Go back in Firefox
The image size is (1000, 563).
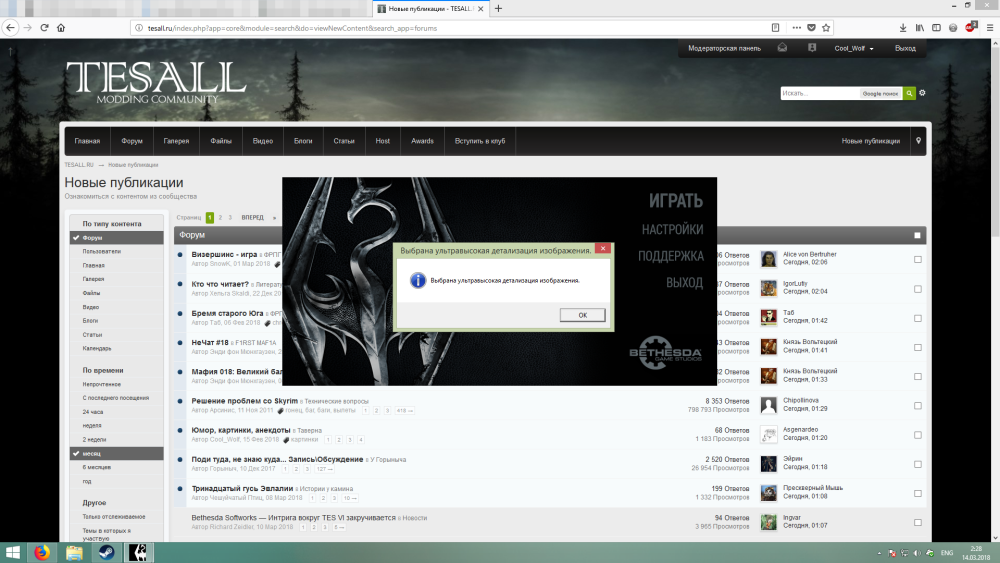point(10,27)
